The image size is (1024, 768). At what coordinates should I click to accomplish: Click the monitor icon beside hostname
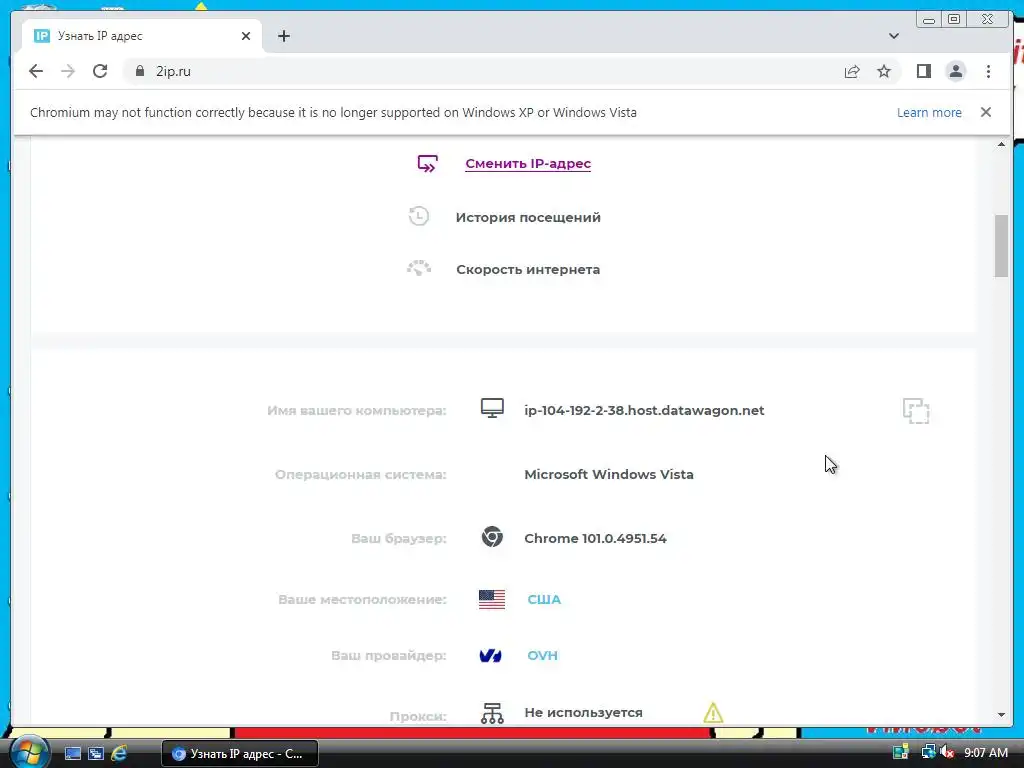coord(492,409)
